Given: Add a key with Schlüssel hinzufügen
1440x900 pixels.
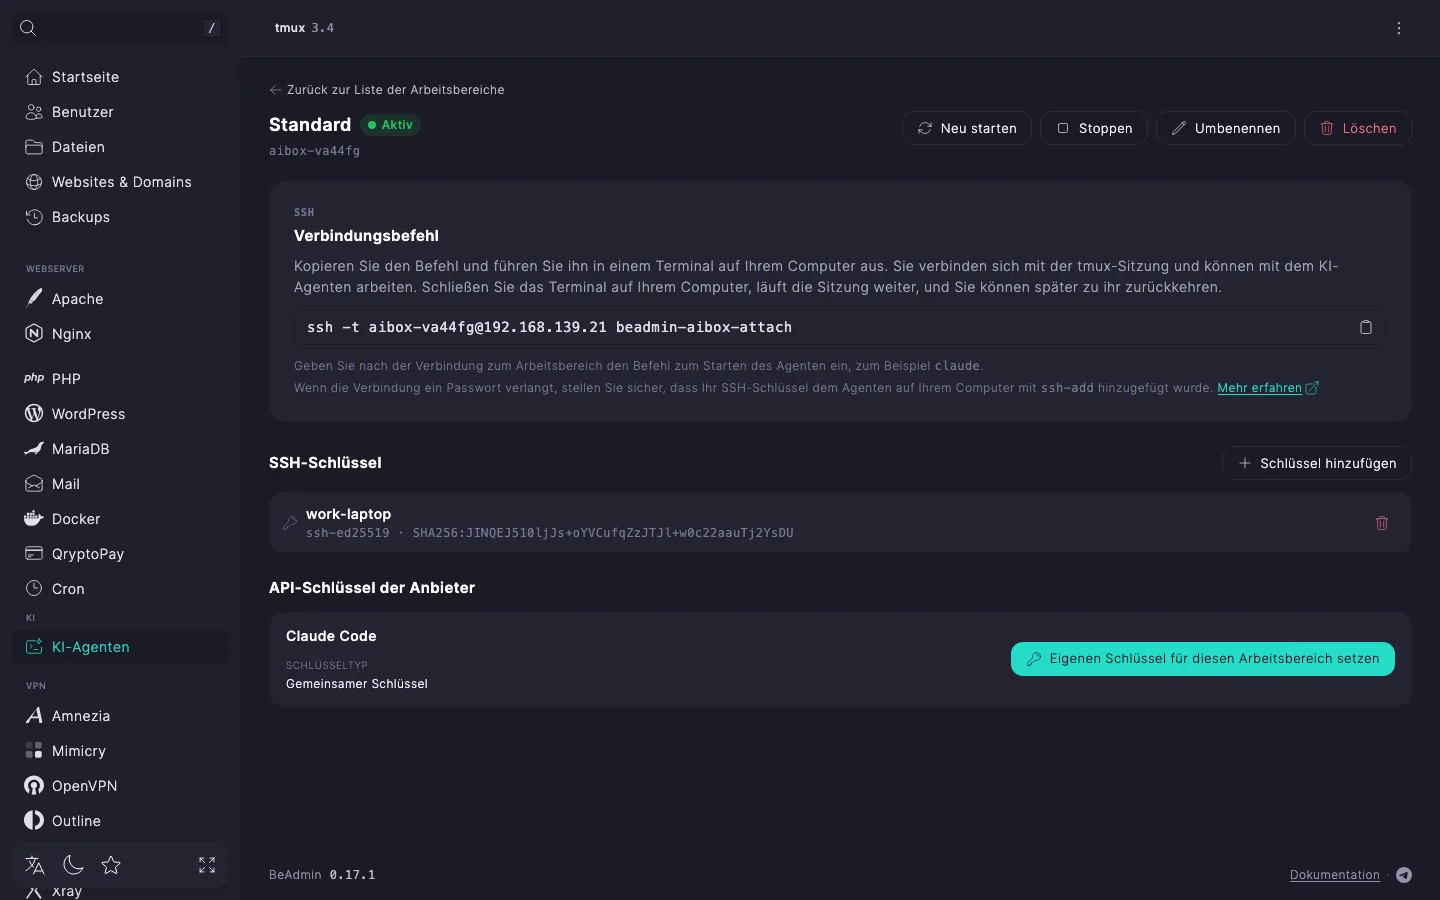Looking at the screenshot, I should coord(1317,463).
